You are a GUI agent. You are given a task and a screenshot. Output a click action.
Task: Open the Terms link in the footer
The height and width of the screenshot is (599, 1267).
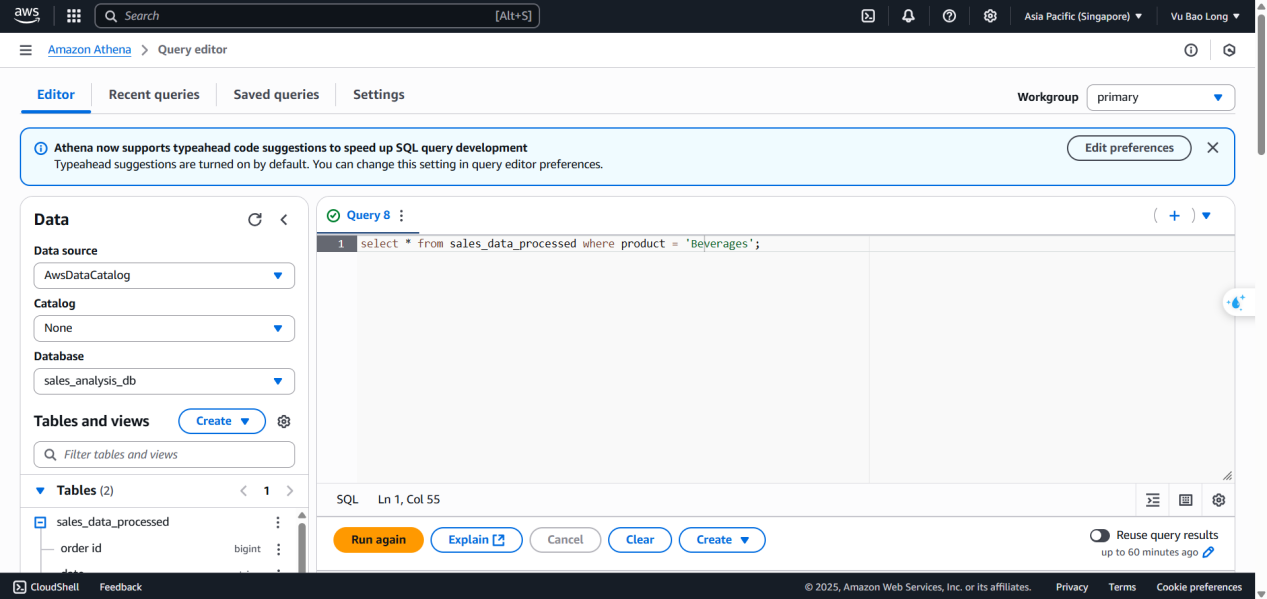(1122, 587)
